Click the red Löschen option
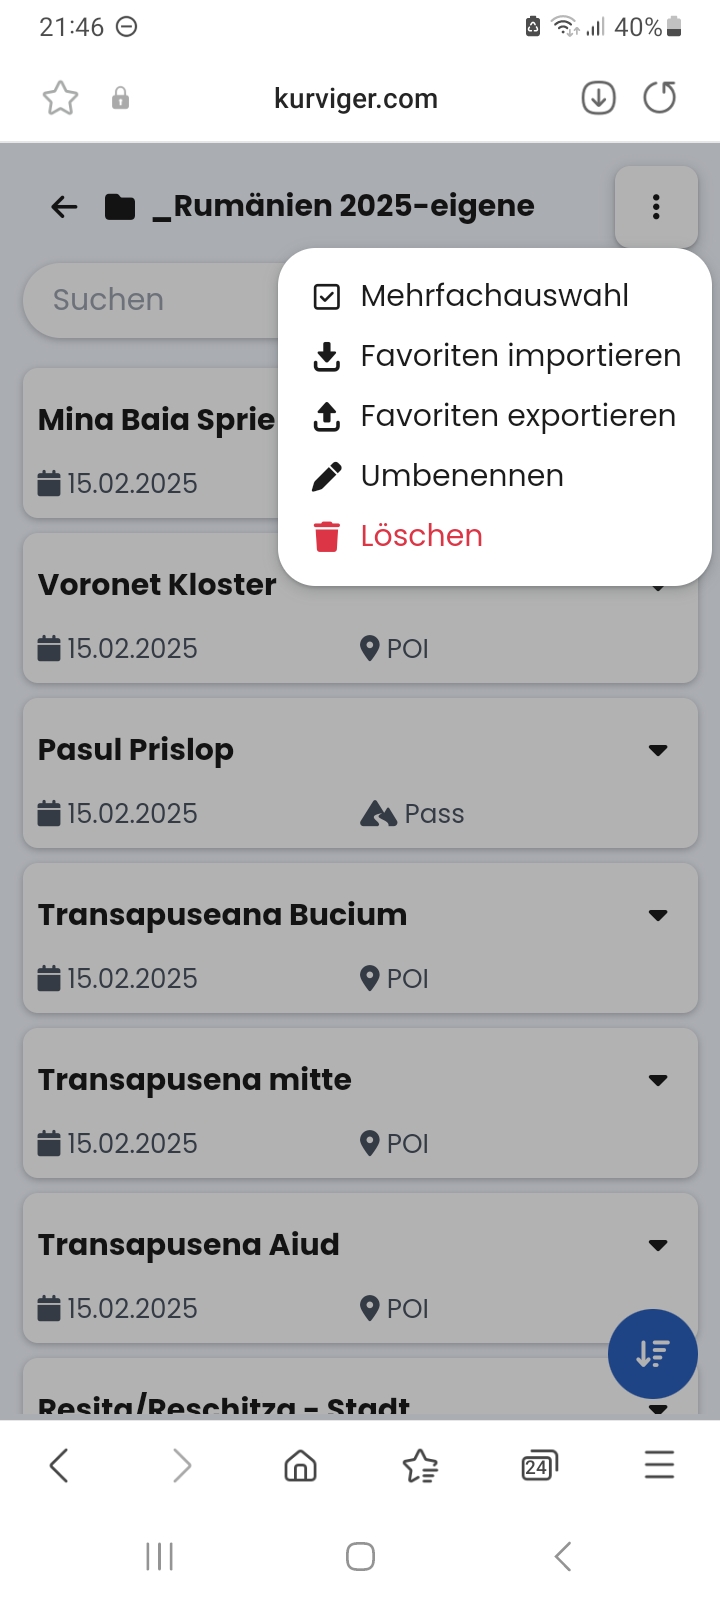This screenshot has width=720, height=1600. (495, 536)
